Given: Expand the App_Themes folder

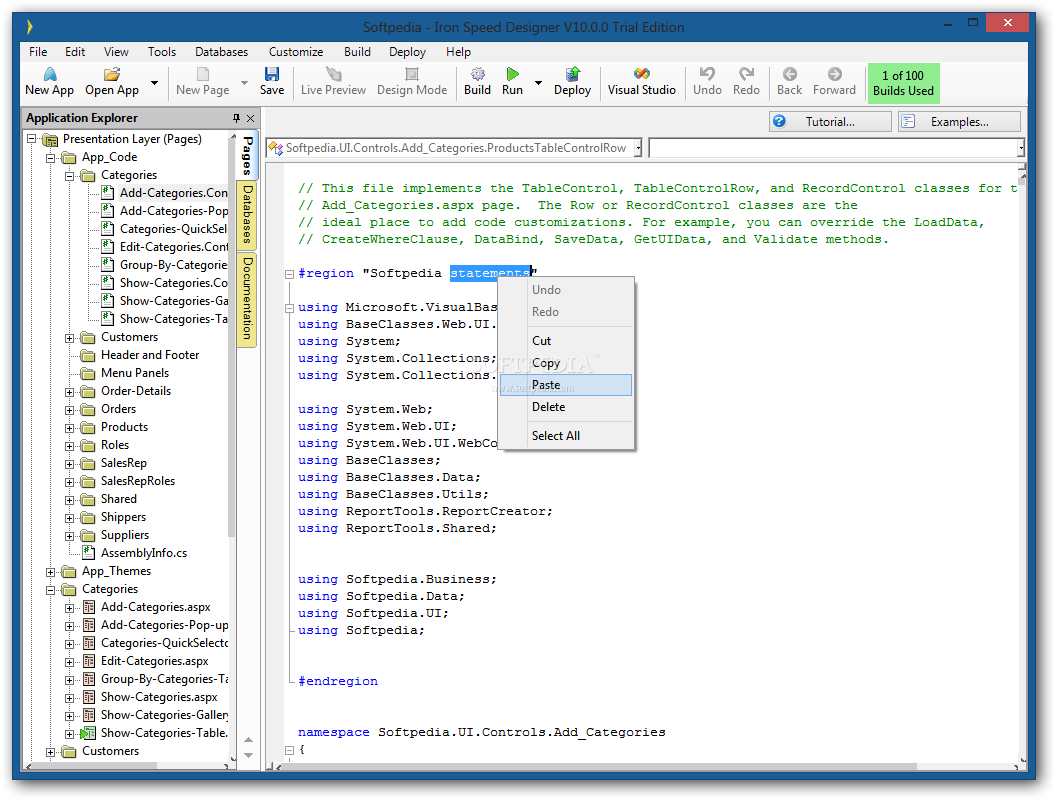Looking at the screenshot, I should [51, 572].
